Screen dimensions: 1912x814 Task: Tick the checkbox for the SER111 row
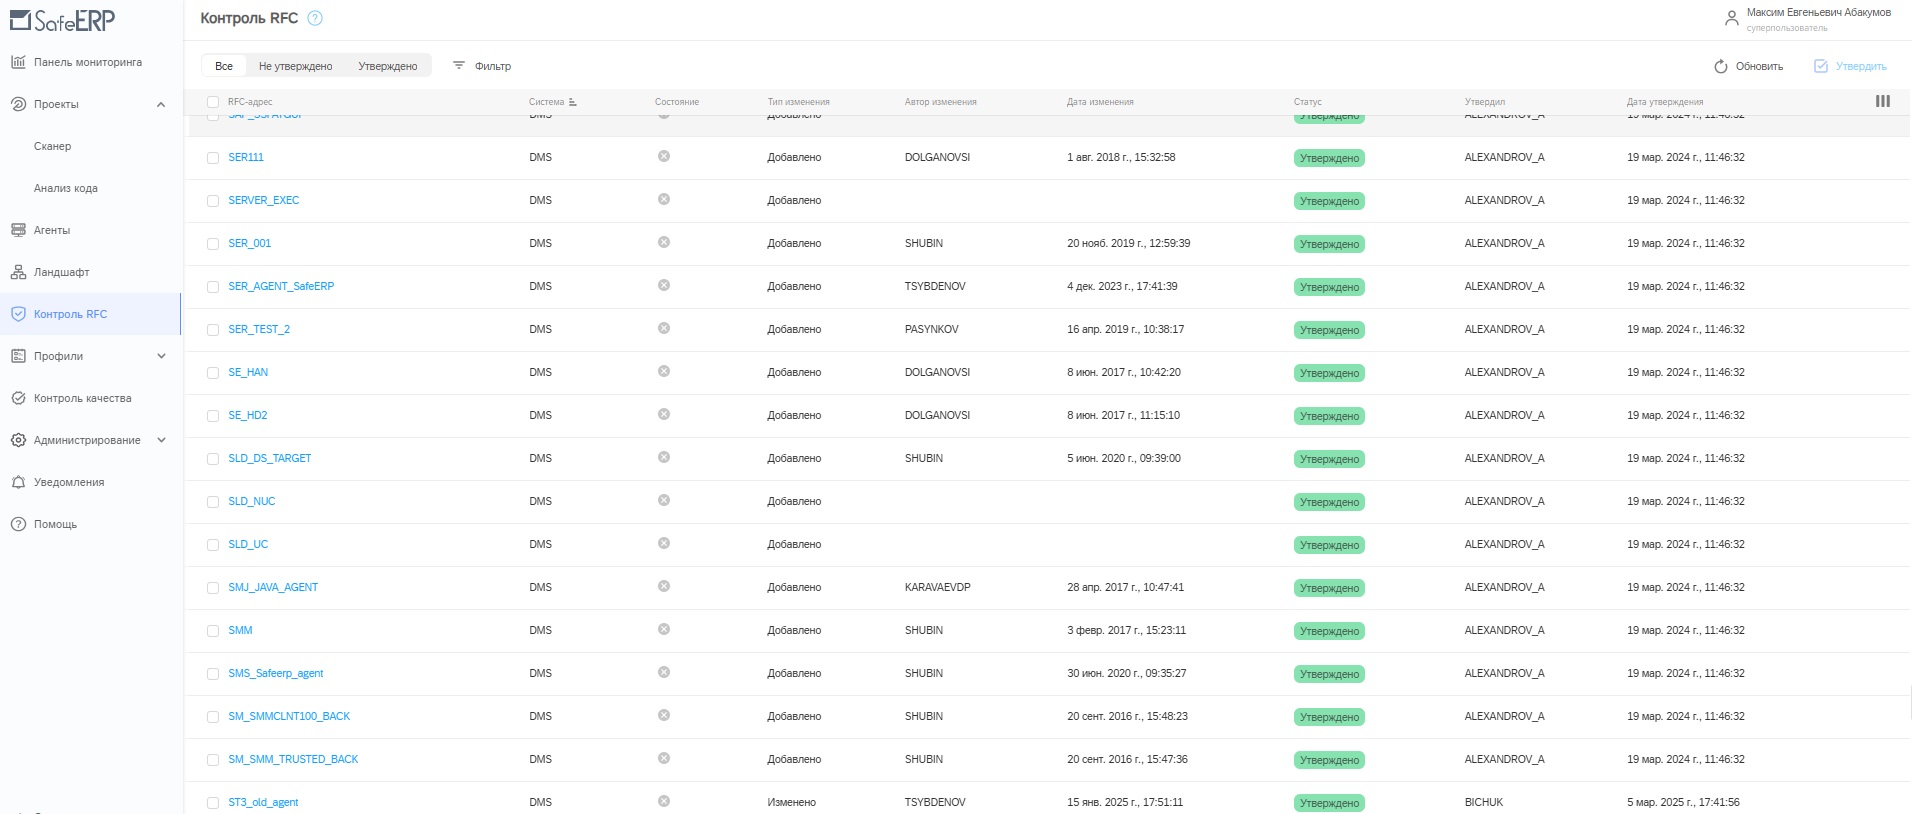pyautogui.click(x=213, y=158)
